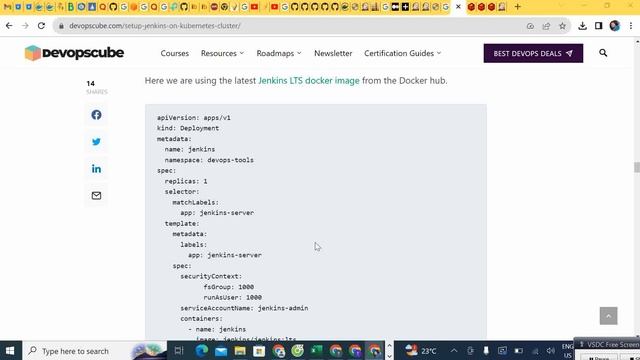Expand the Roadmaps dropdown menu

(279, 53)
